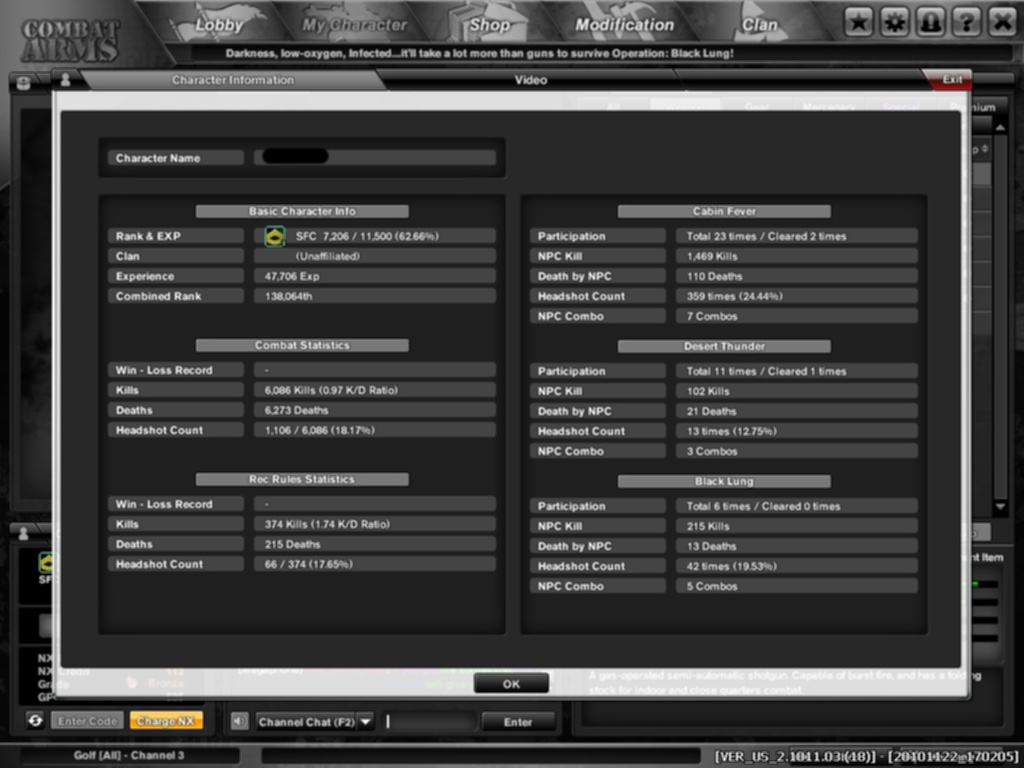Switch to the Video tab

click(530, 80)
